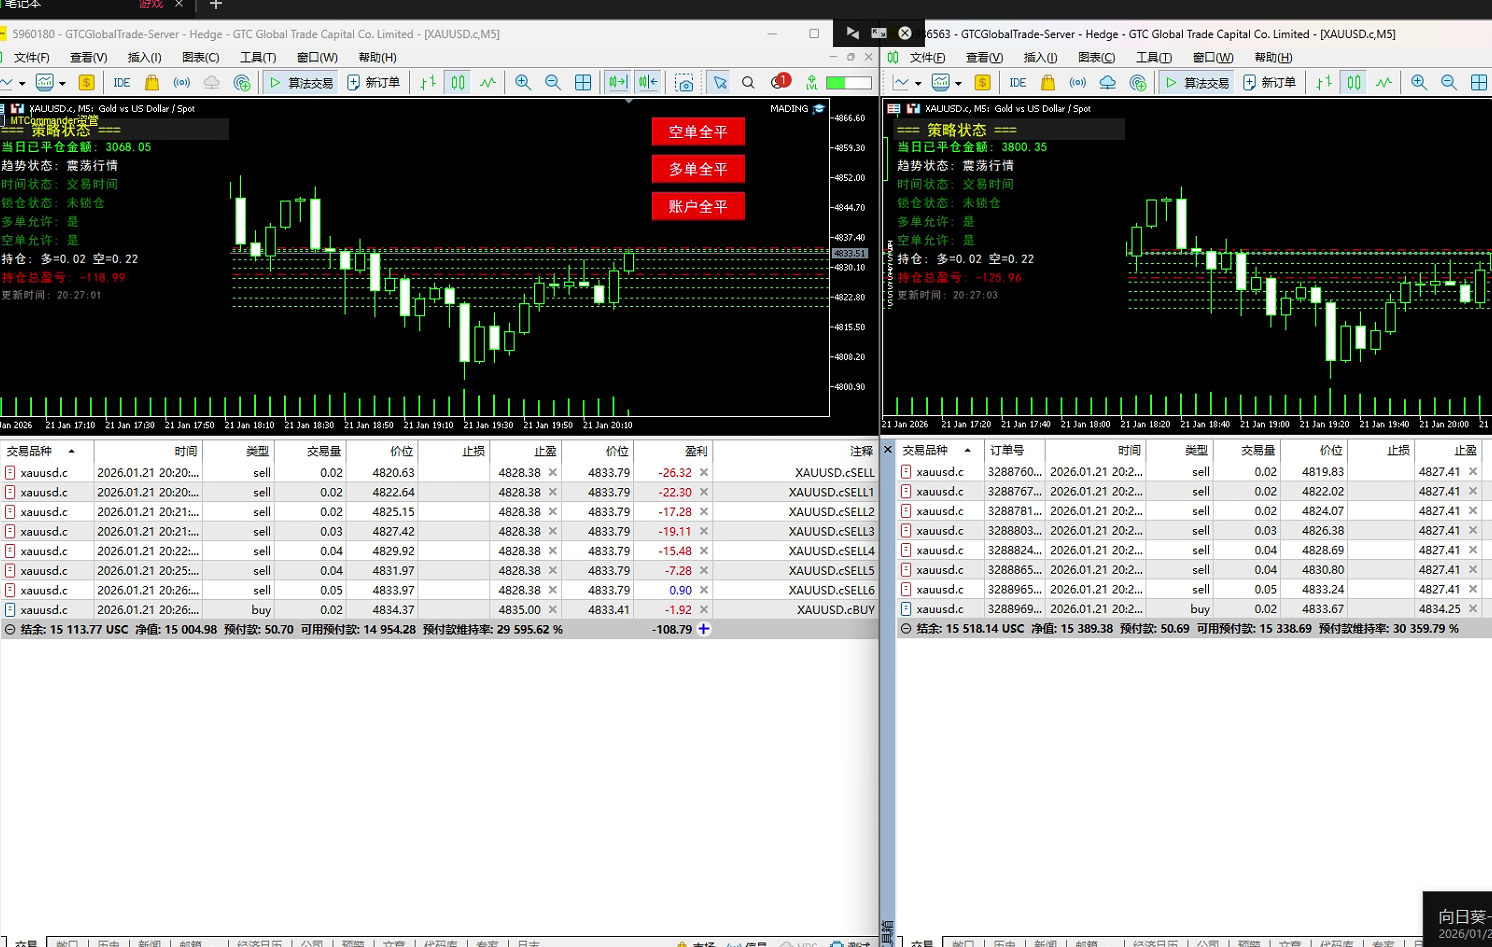This screenshot has height=947, width=1492.
Task: Sort left table by 交易品种 column
Action: (x=47, y=452)
